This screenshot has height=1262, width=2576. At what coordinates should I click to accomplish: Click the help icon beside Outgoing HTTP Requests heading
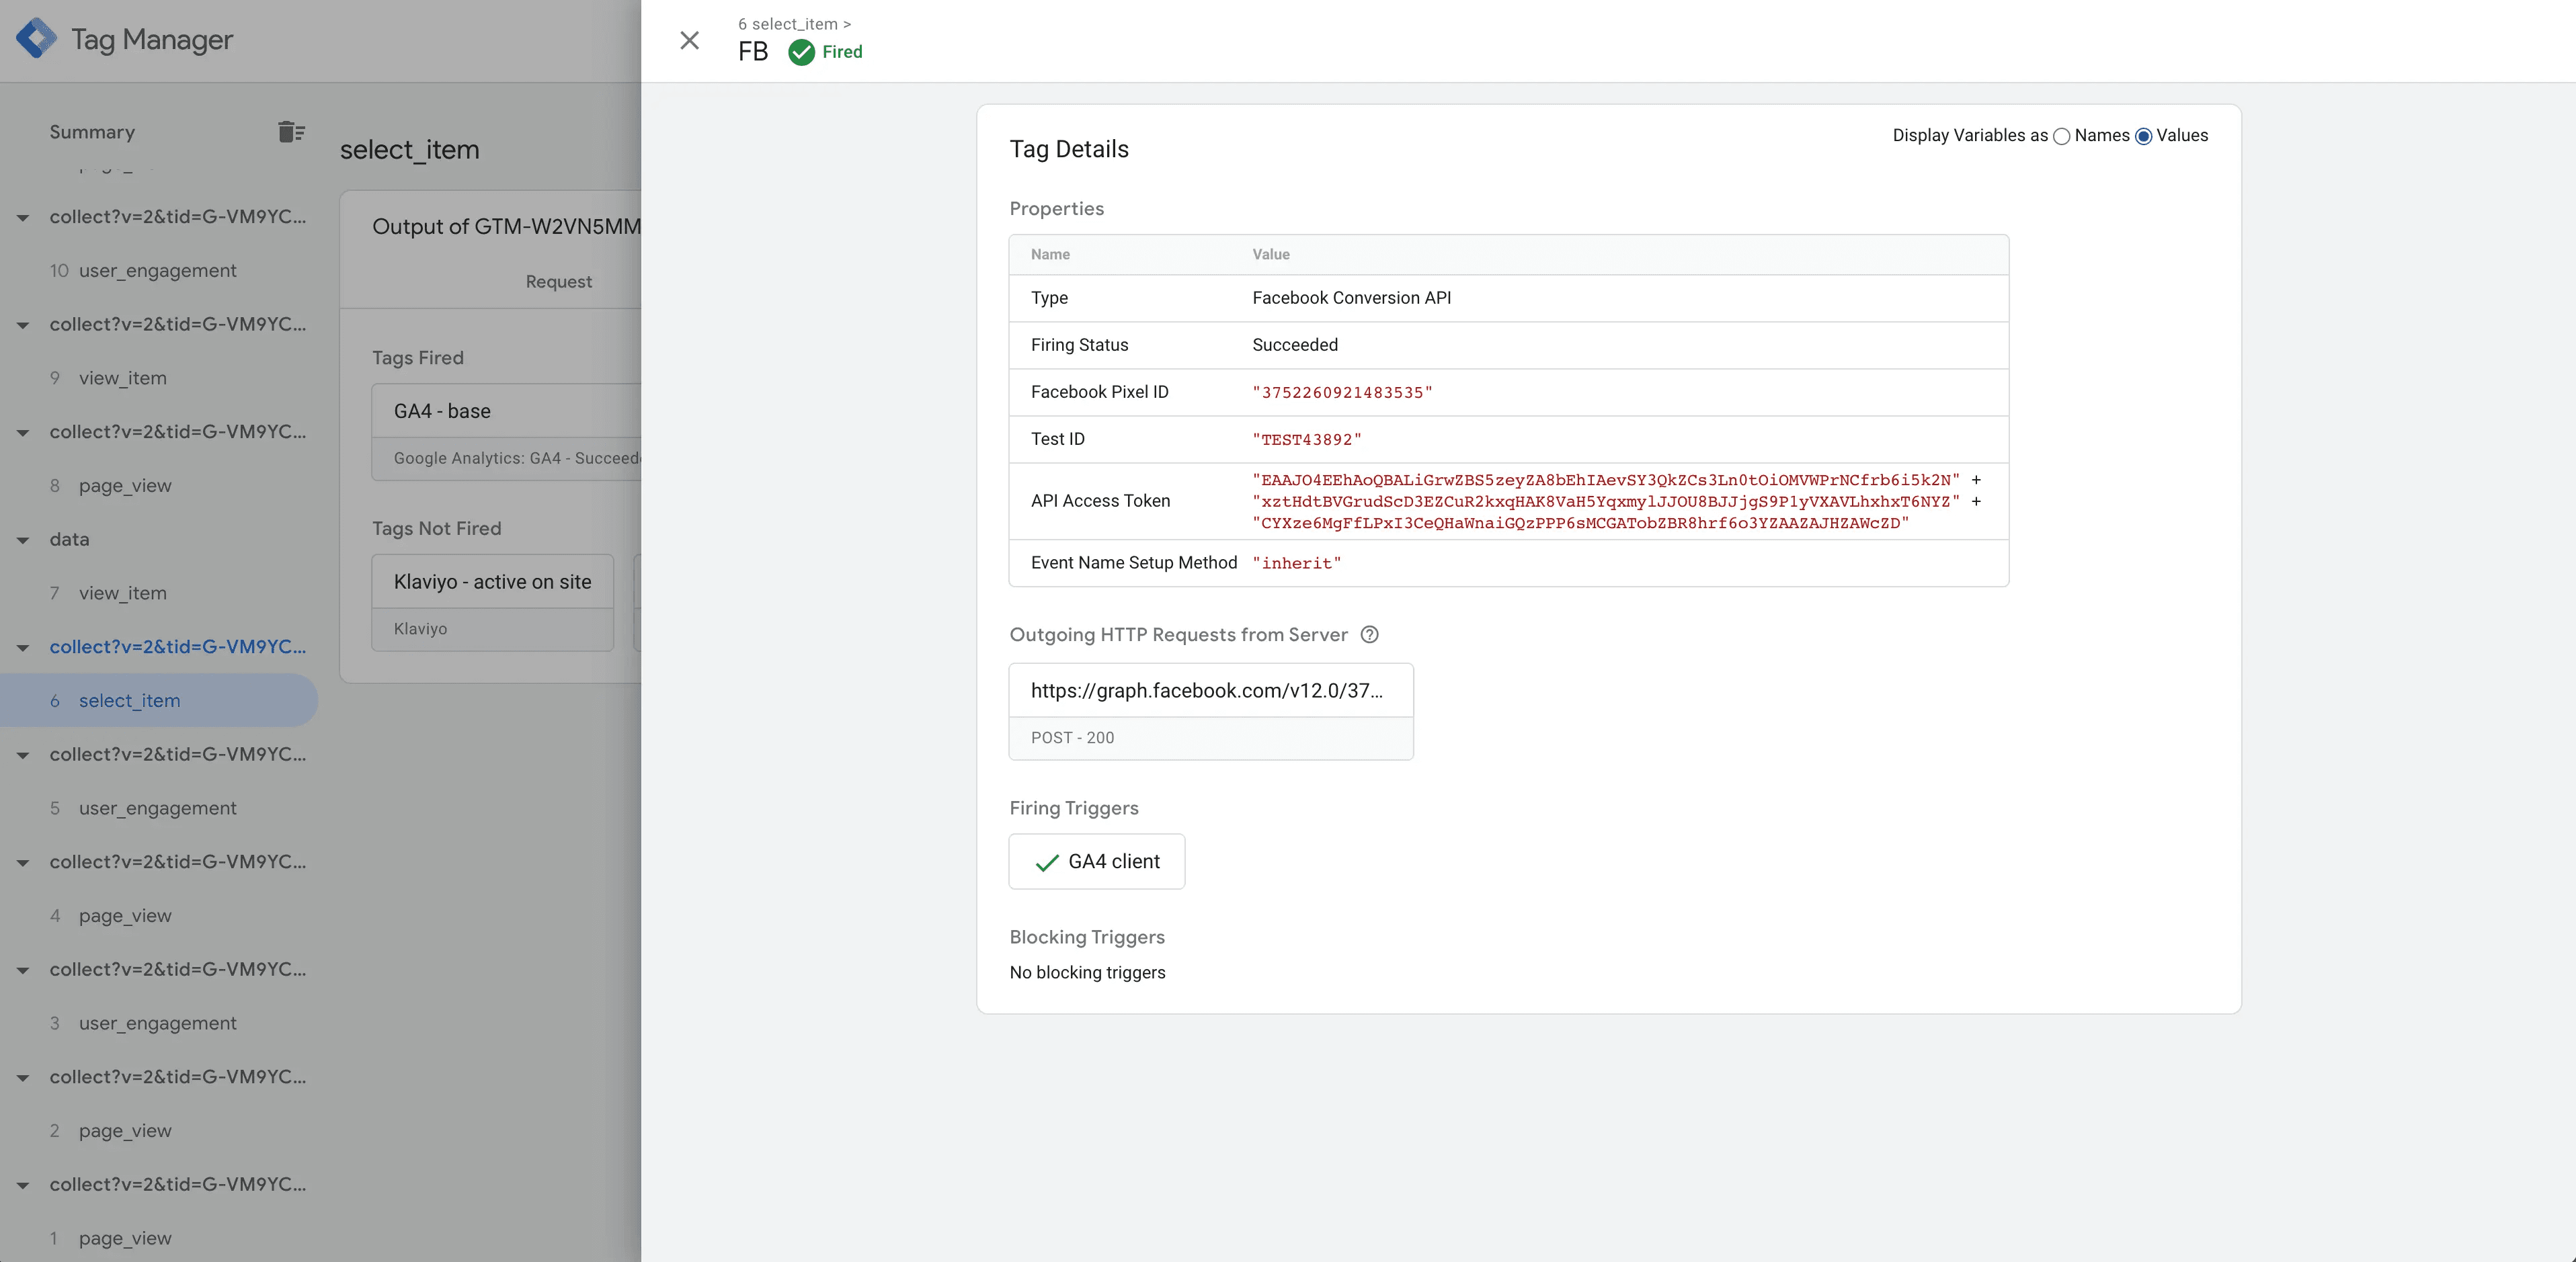point(1369,635)
